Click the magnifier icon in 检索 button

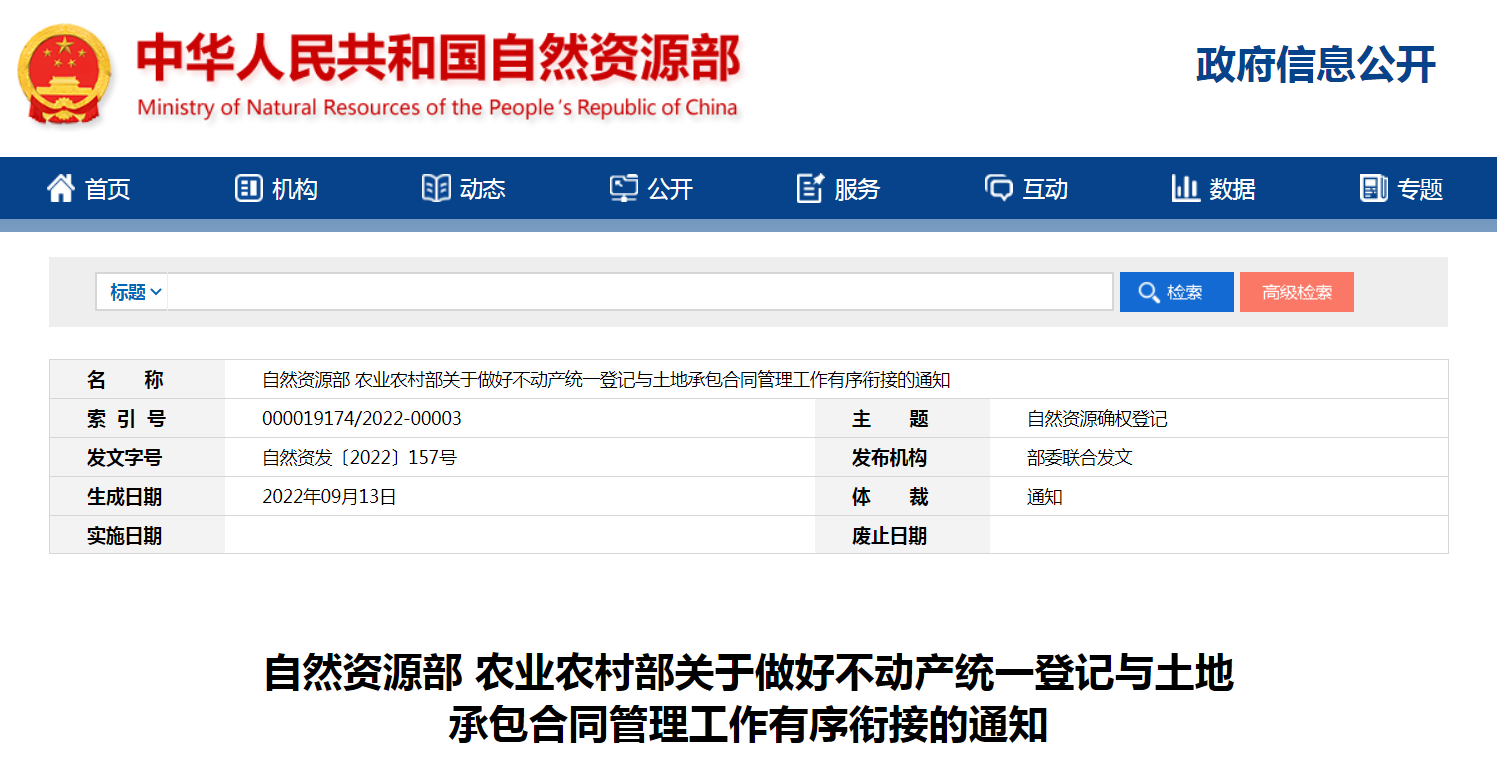[1149, 292]
